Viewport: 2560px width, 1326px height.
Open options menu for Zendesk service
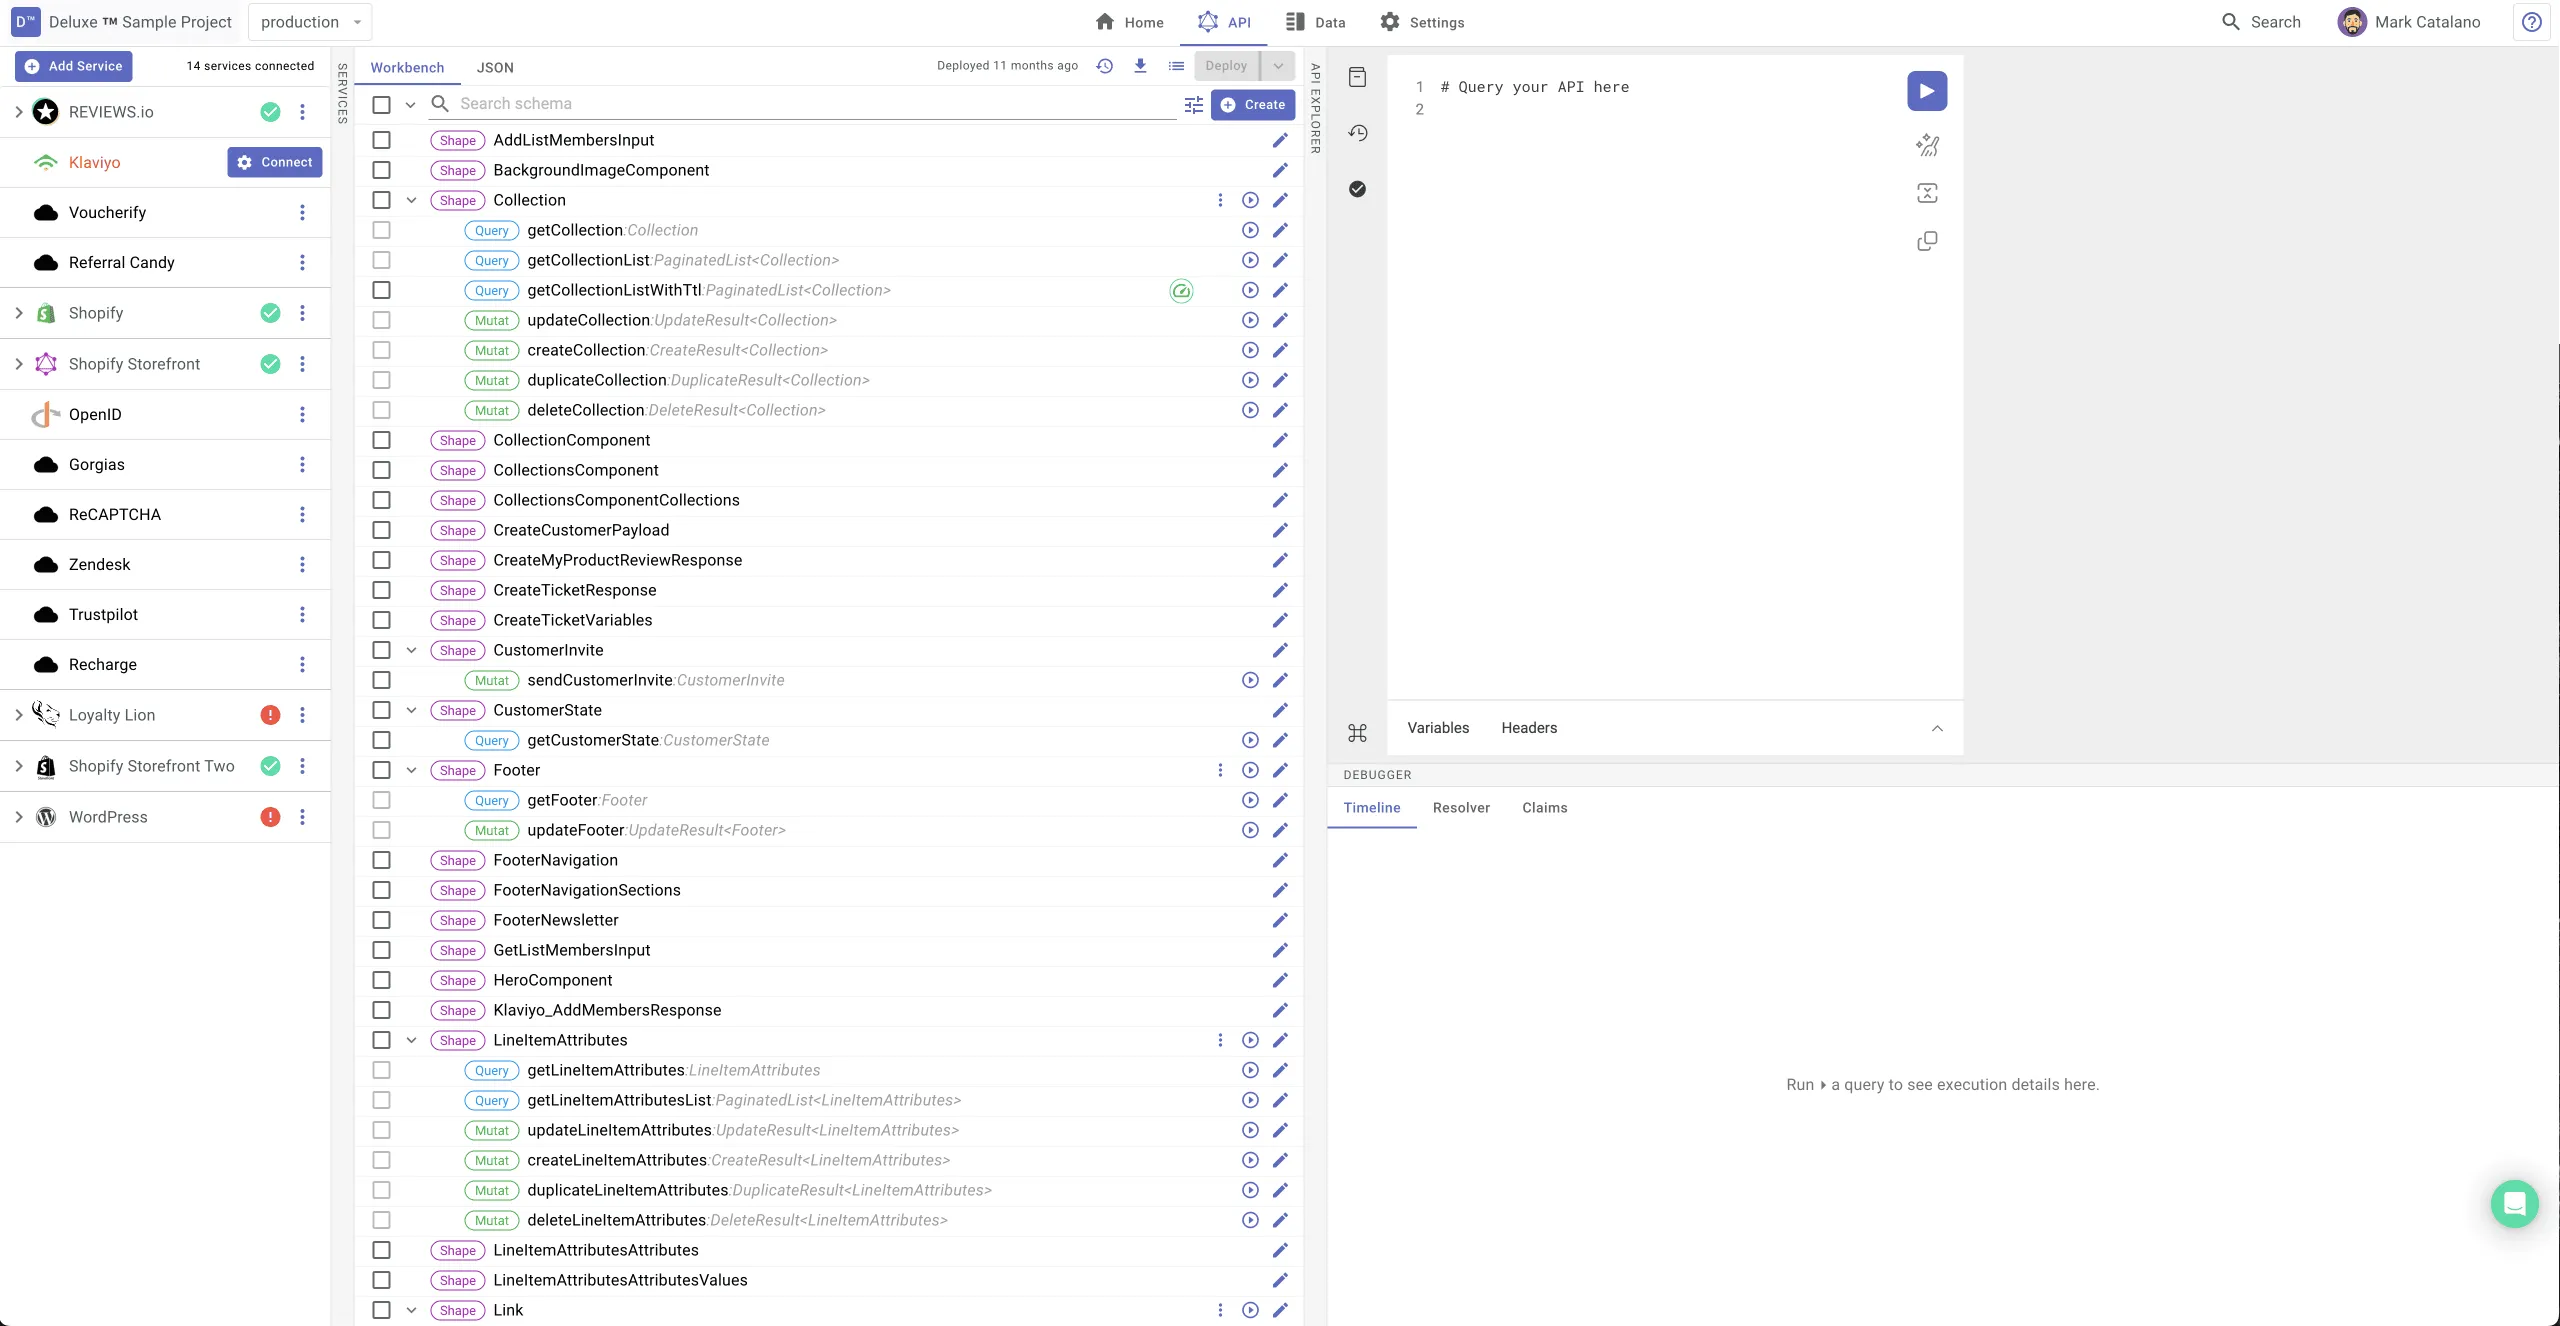[302, 564]
